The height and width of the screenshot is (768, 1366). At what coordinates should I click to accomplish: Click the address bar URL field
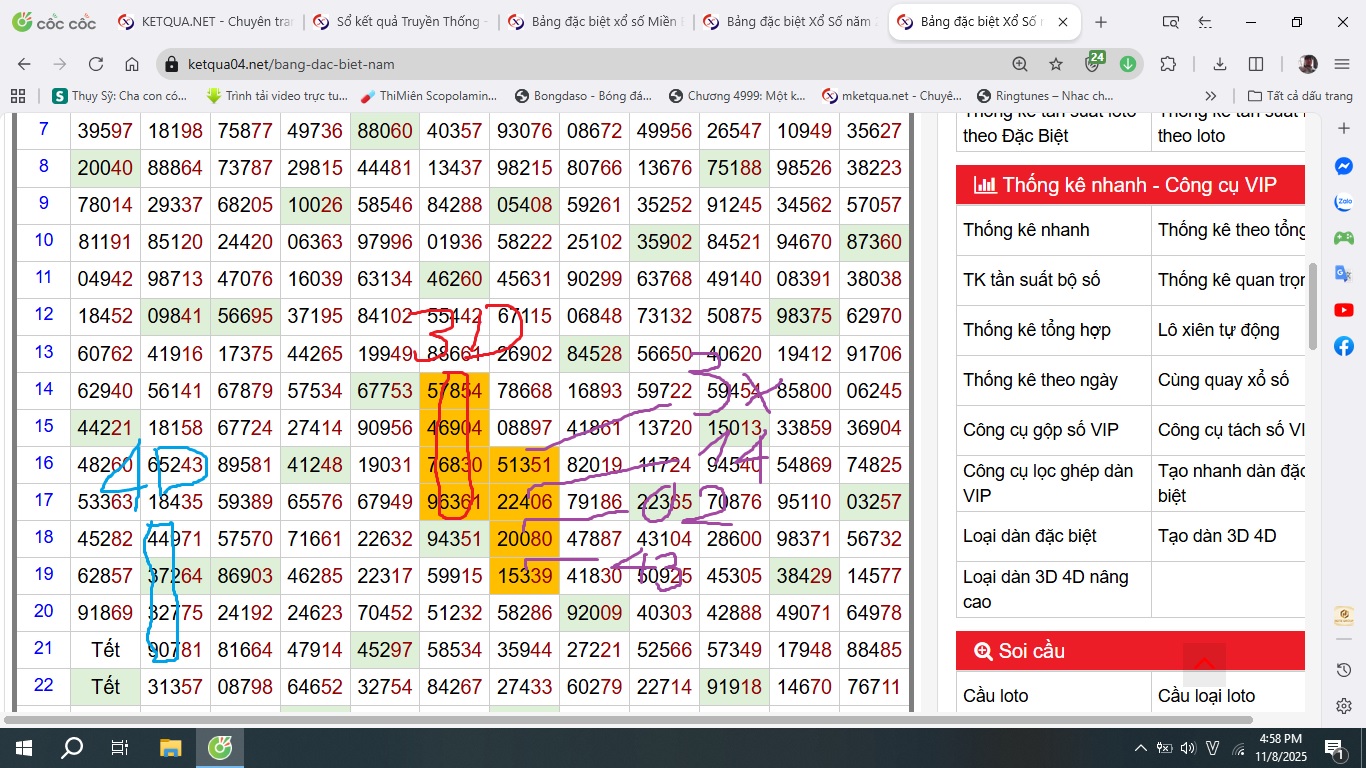click(580, 64)
